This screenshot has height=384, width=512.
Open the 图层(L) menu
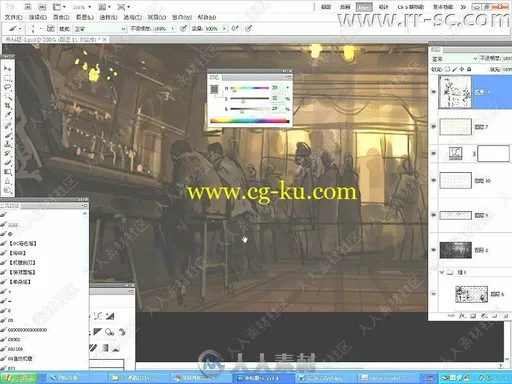(x=85, y=17)
